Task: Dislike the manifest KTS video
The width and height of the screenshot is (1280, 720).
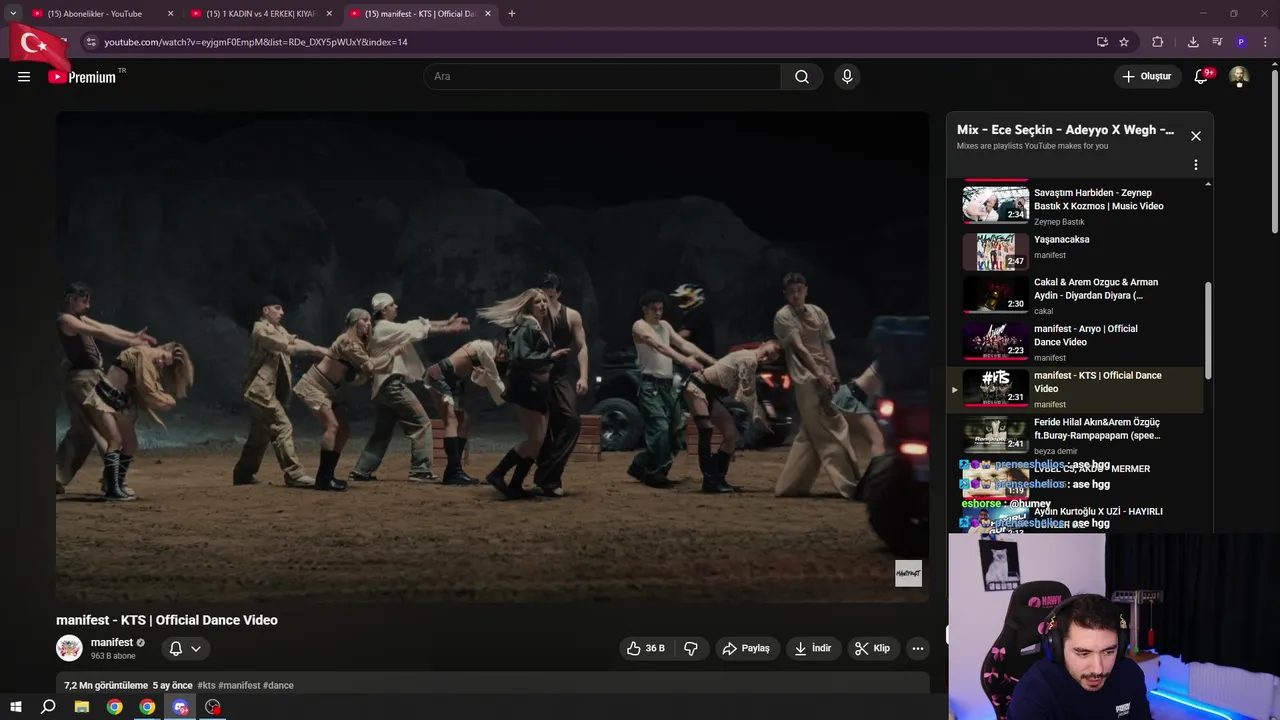Action: click(691, 648)
